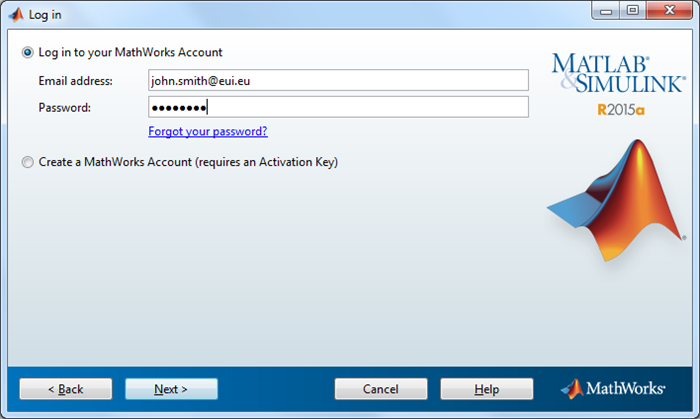Click the MATLAB icon in the title bar
Screen dimensions: 700x419
[16, 14]
